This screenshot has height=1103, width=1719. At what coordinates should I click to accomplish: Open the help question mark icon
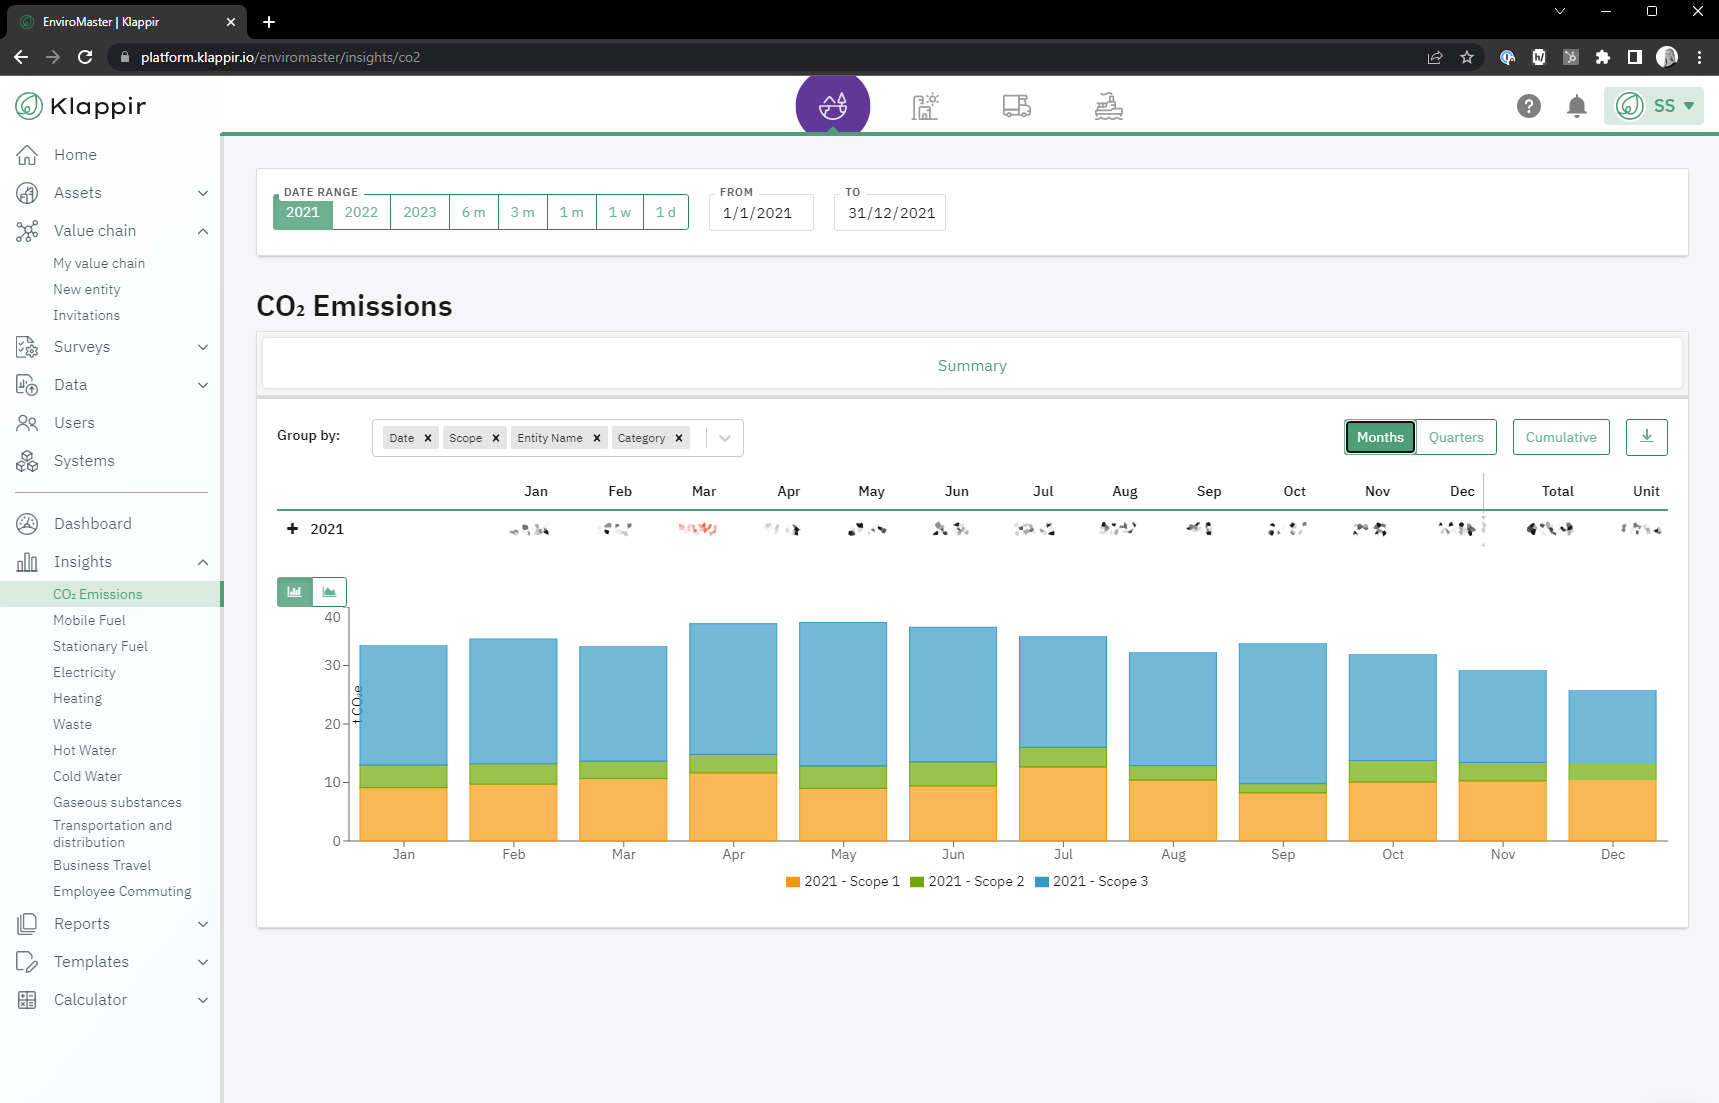[x=1528, y=106]
